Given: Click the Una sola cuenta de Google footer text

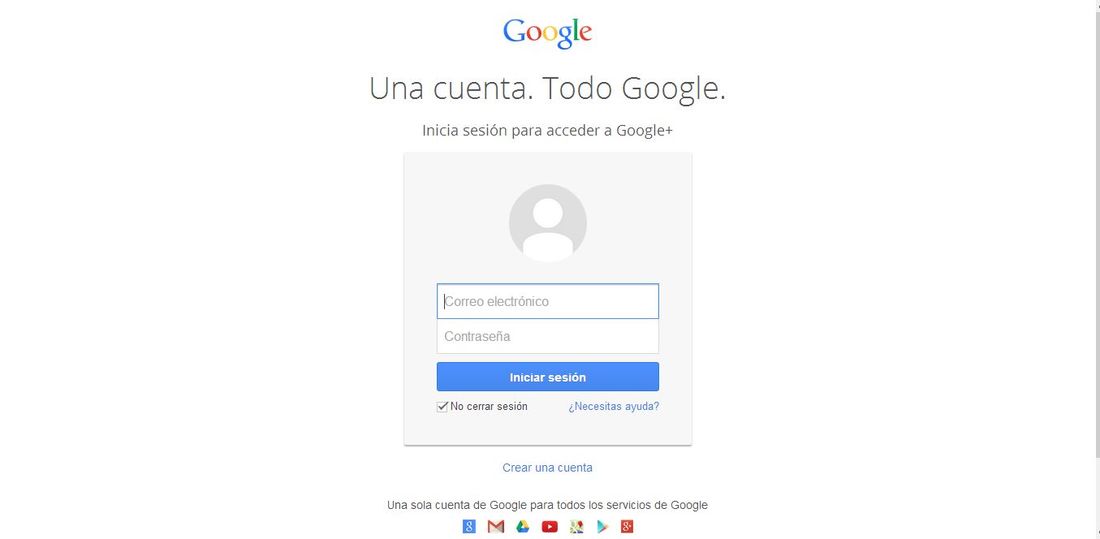Looking at the screenshot, I should click(x=547, y=505).
